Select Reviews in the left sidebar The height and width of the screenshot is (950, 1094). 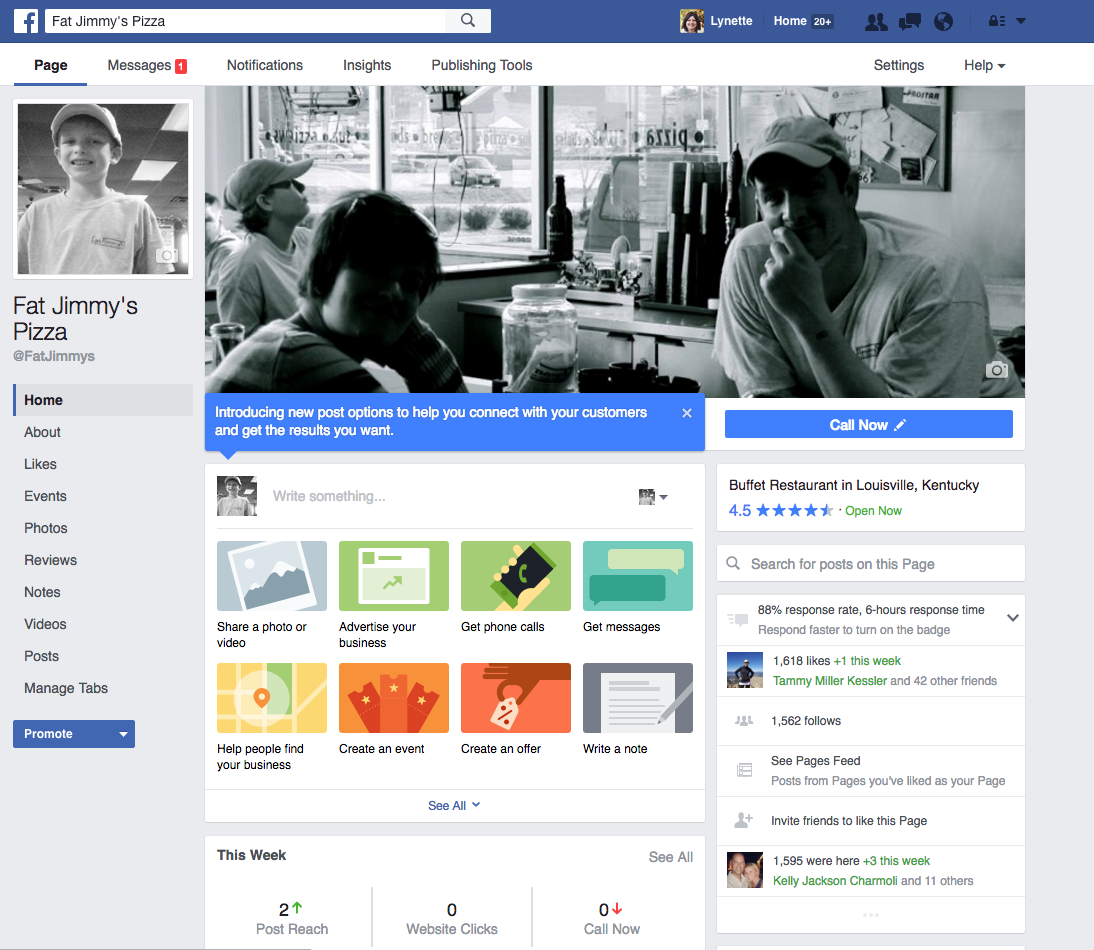50,561
